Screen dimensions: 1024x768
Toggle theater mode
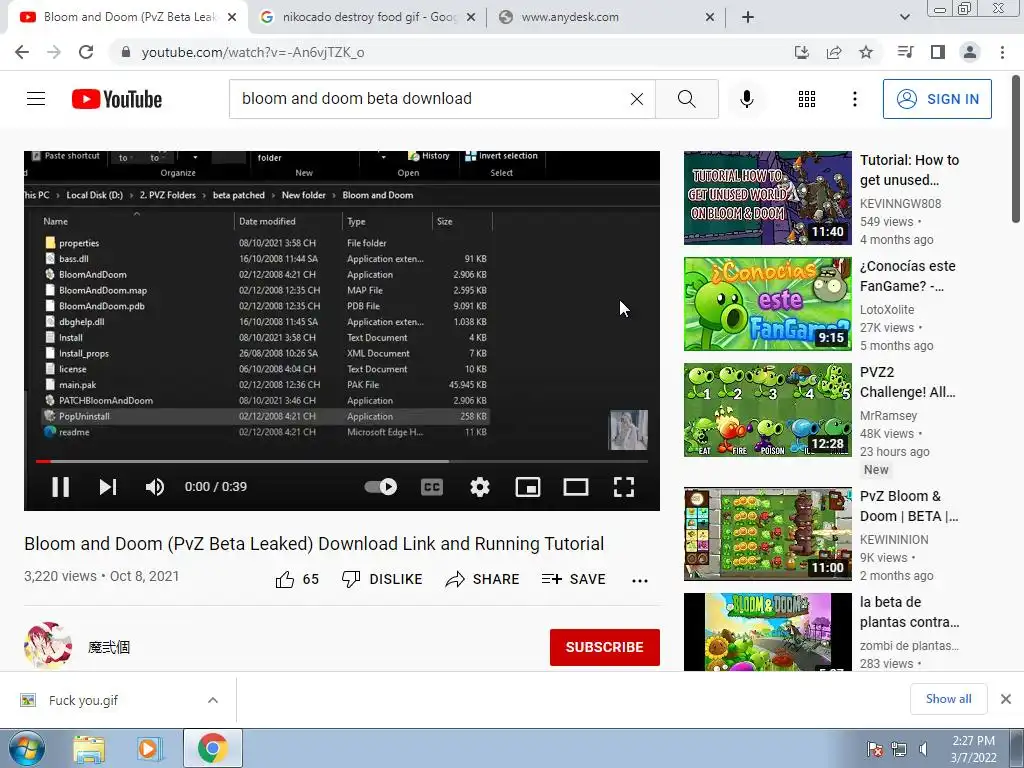coord(576,487)
